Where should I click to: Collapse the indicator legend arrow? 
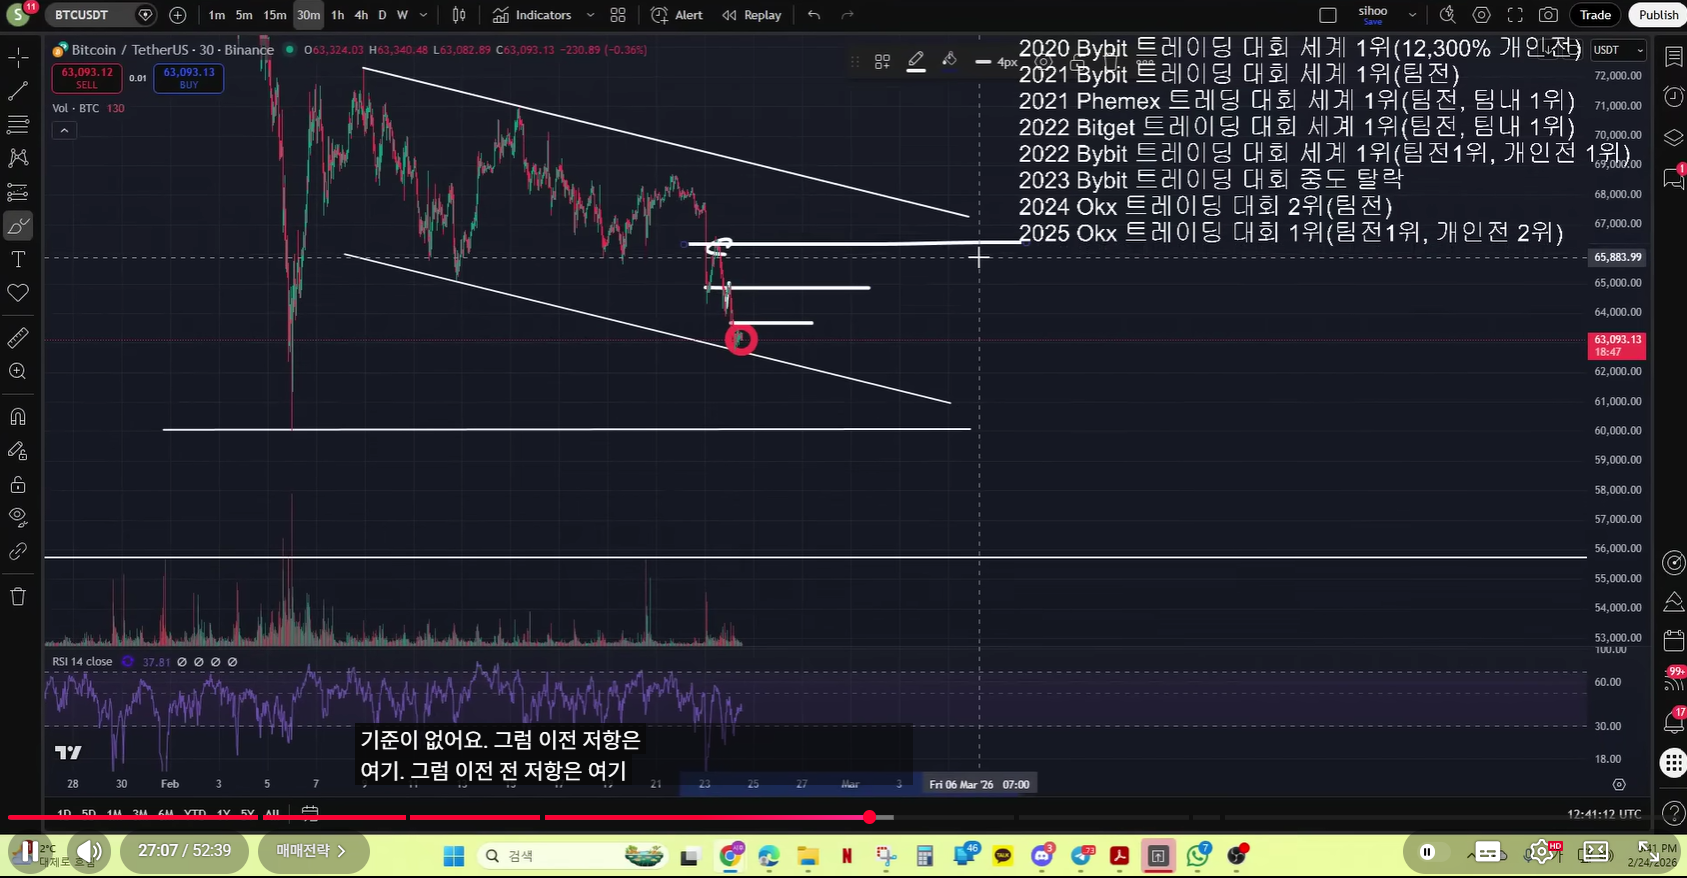click(x=64, y=130)
